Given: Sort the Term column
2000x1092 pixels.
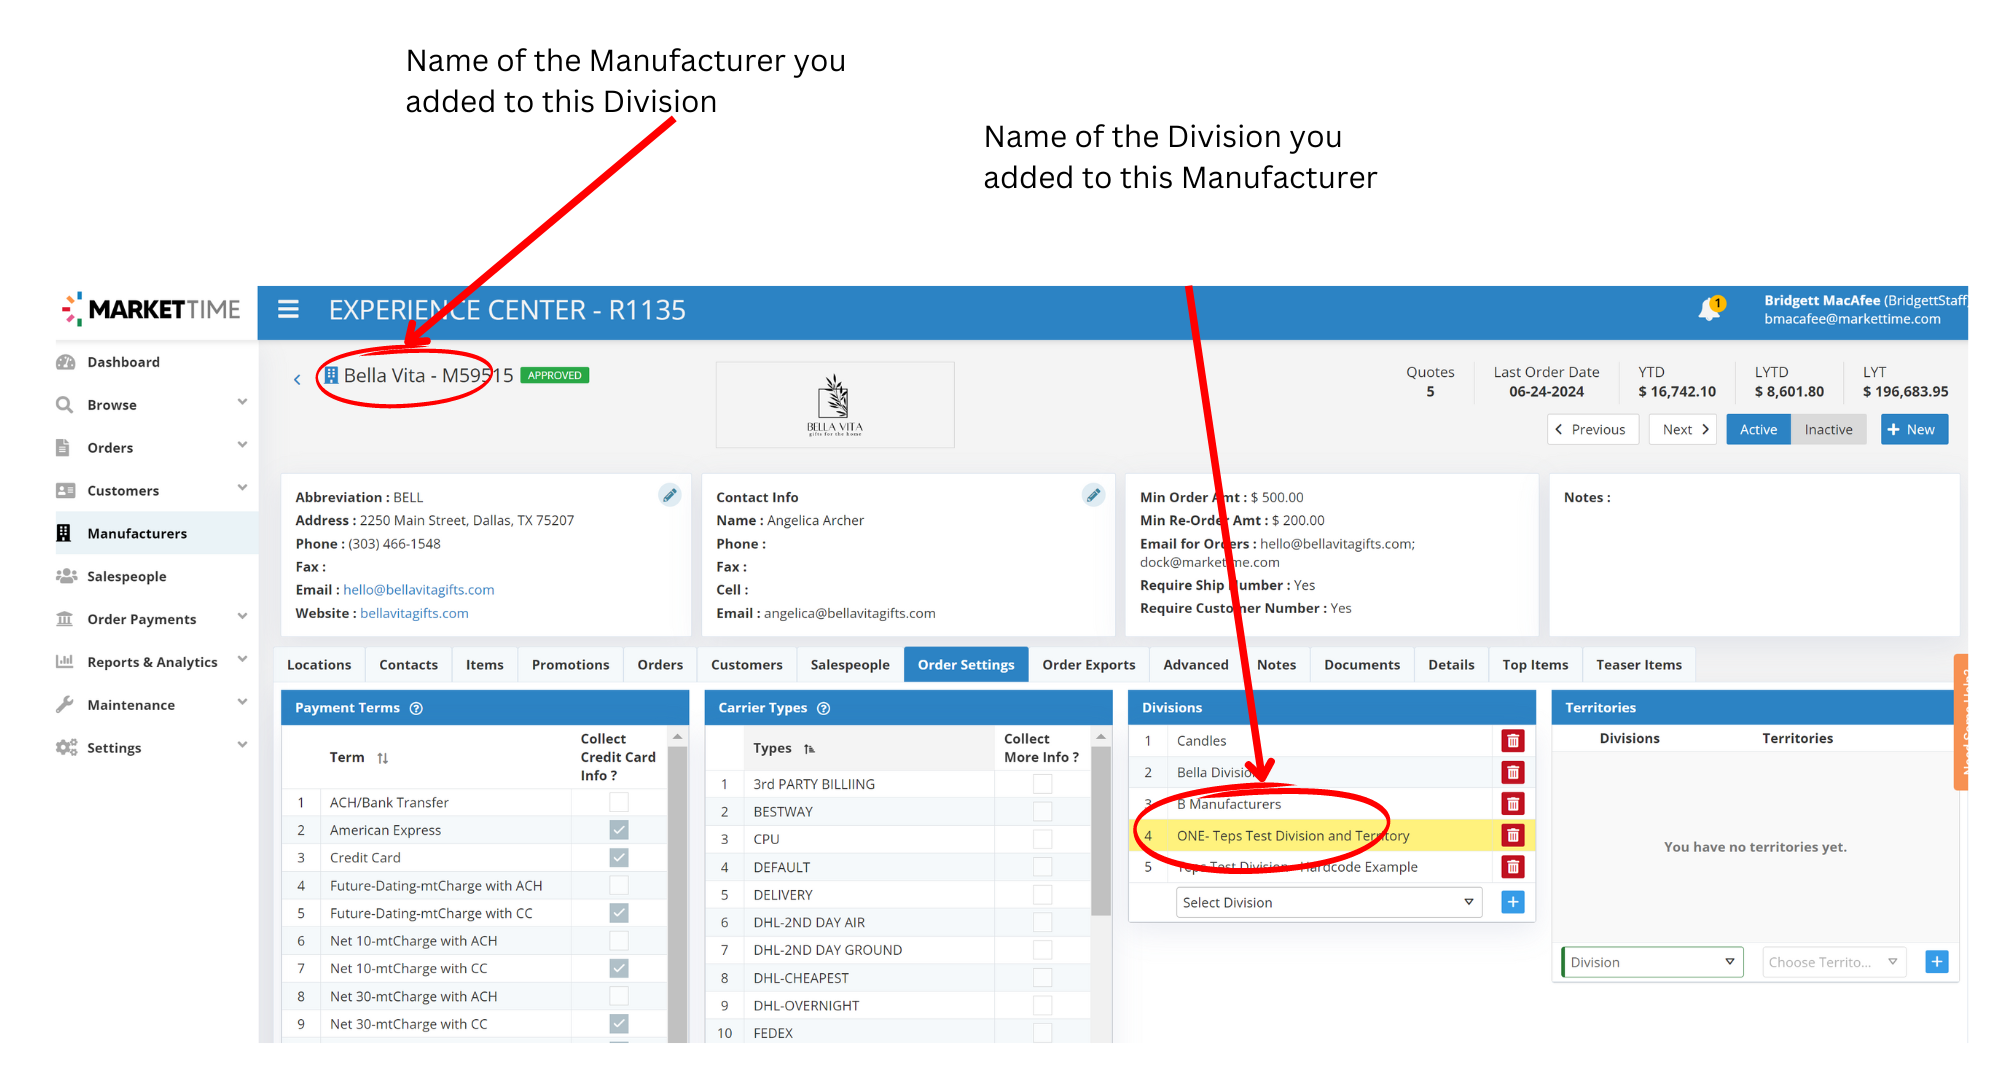Looking at the screenshot, I should pyautogui.click(x=382, y=758).
